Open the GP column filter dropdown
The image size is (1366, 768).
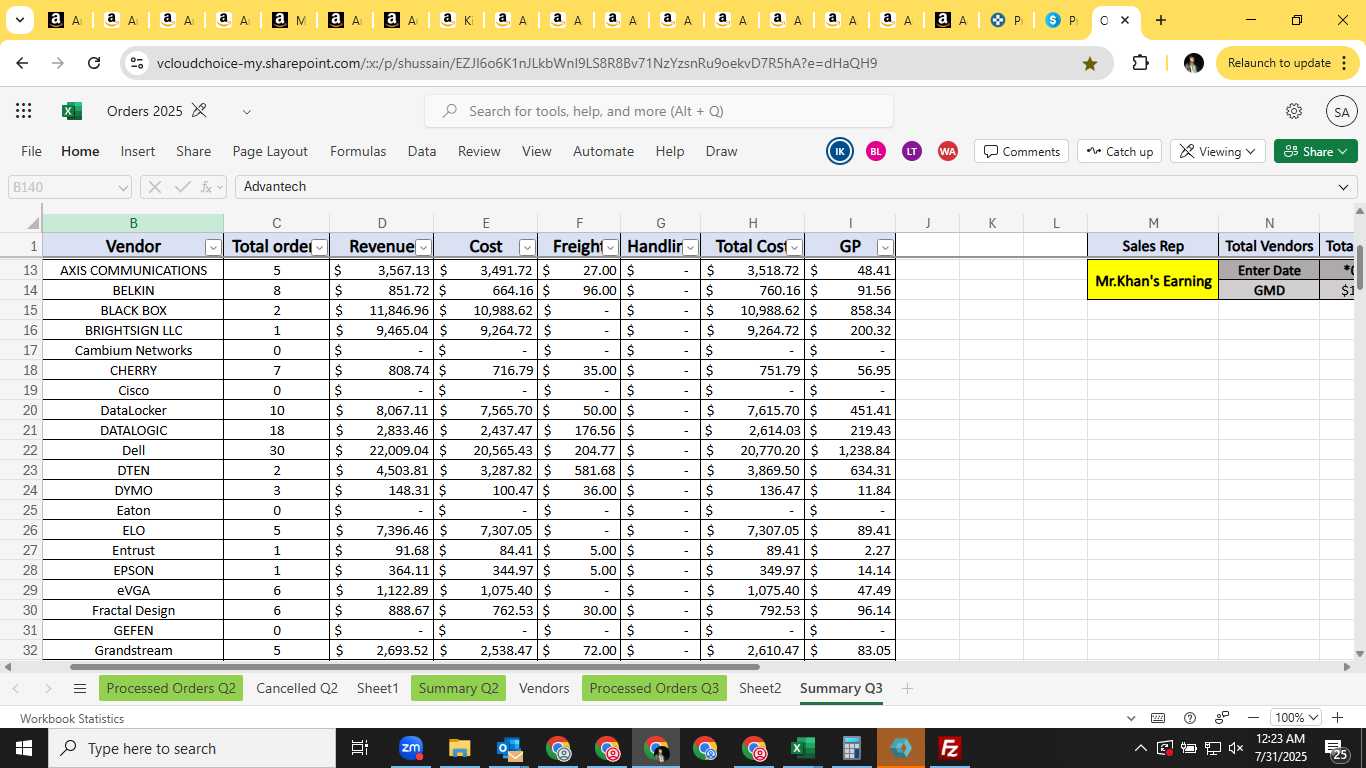point(885,247)
